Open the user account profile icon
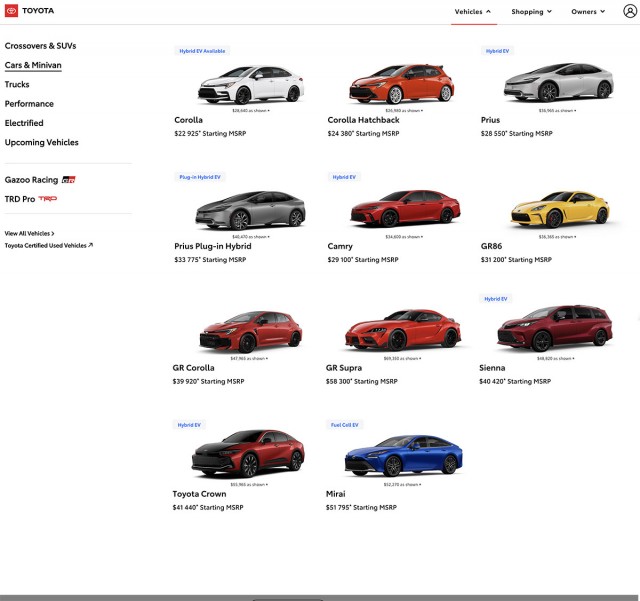 (630, 11)
